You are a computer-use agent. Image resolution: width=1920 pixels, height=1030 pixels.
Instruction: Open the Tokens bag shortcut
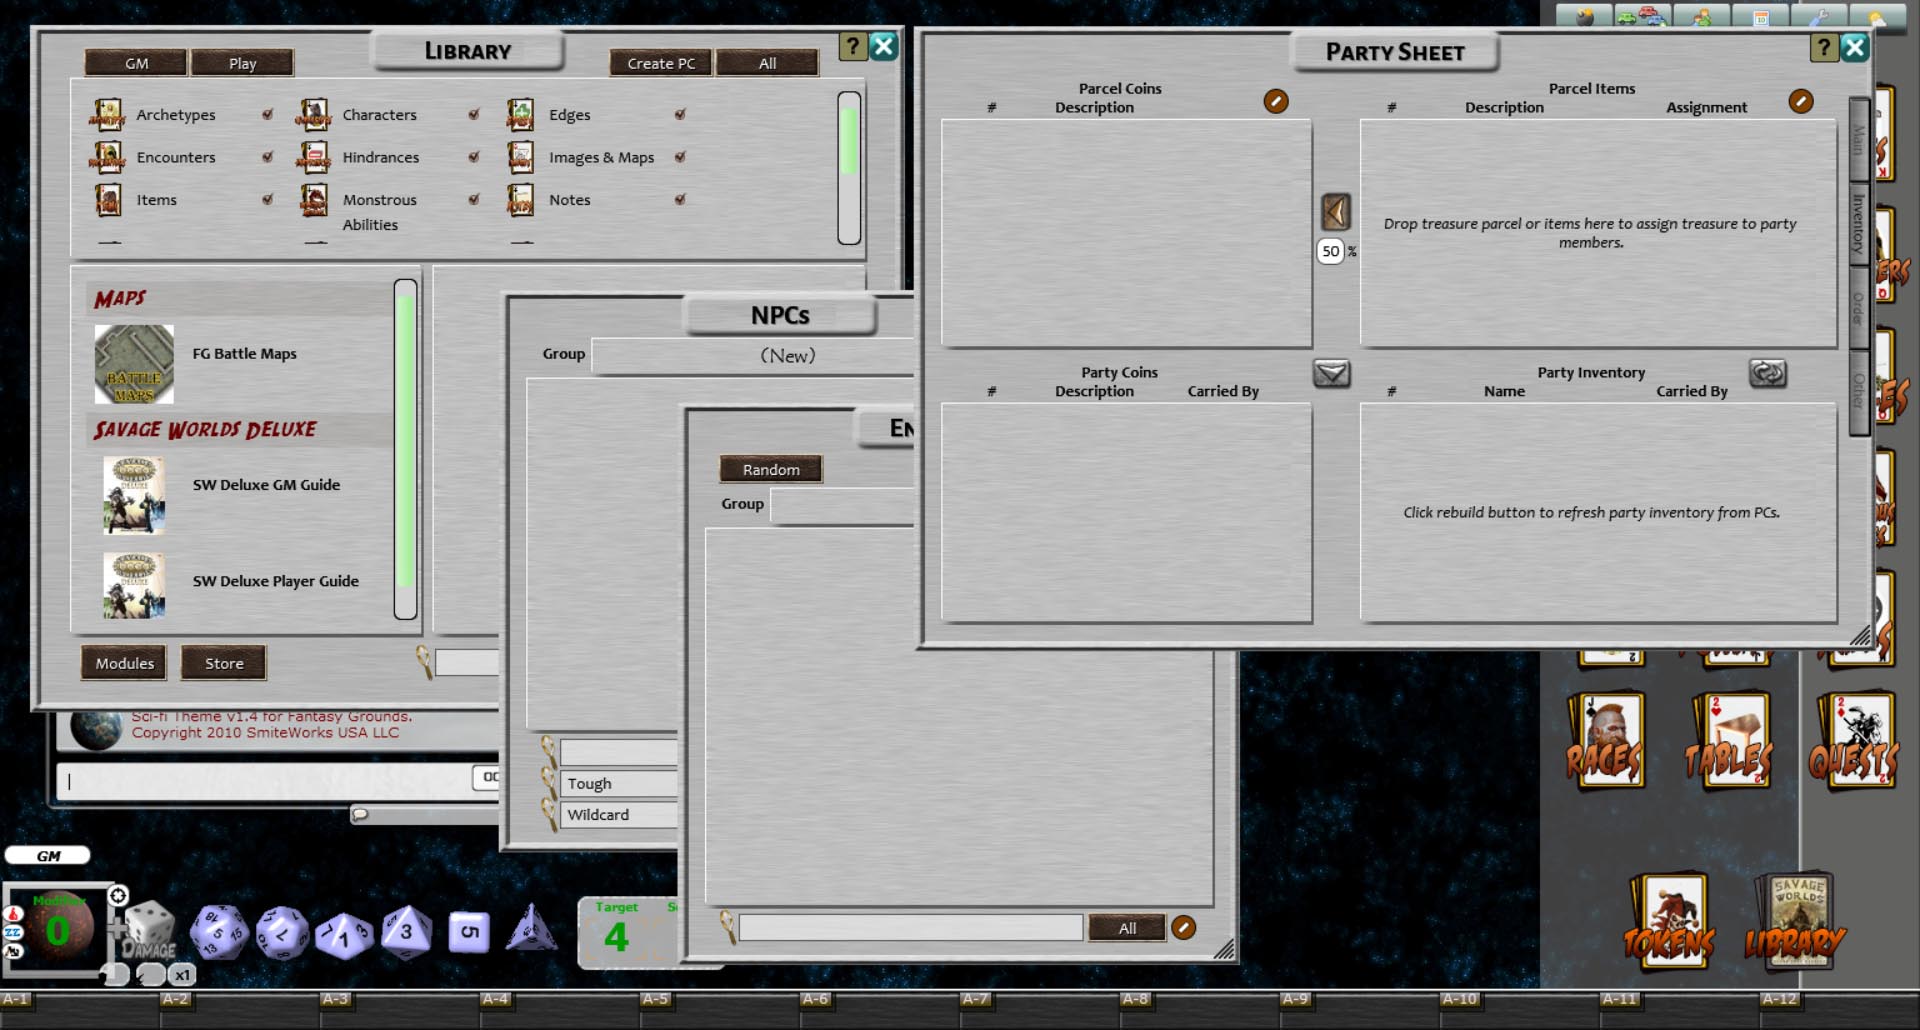(1670, 920)
